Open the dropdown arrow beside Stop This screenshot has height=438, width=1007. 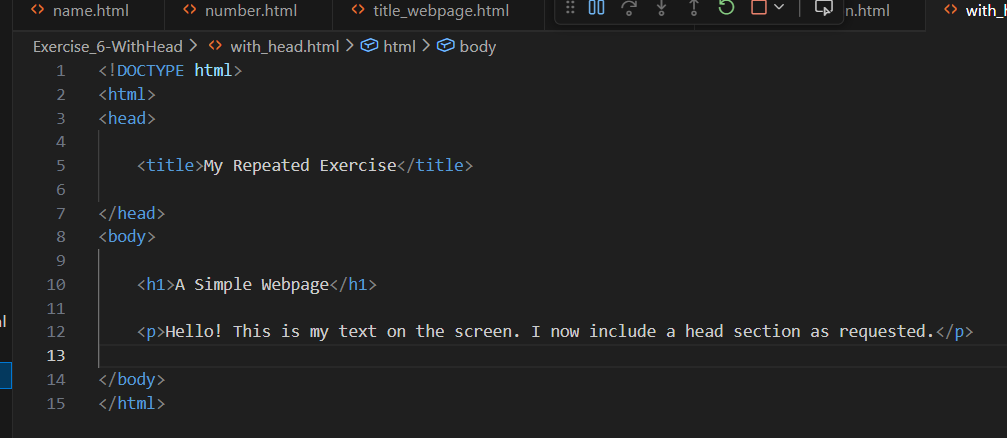pyautogui.click(x=779, y=8)
